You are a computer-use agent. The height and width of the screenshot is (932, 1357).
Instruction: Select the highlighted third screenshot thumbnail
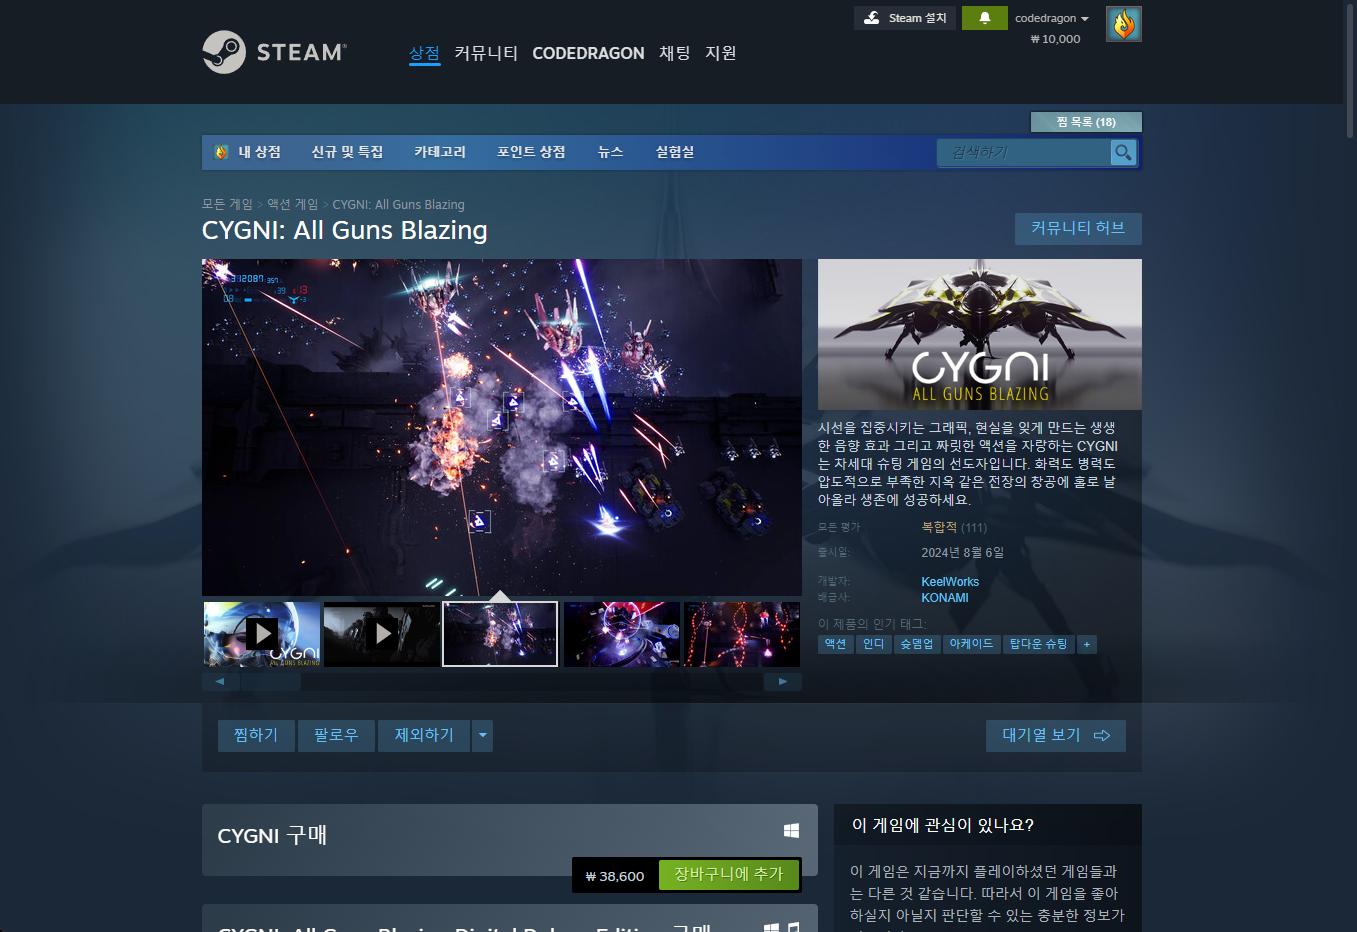[x=500, y=634]
